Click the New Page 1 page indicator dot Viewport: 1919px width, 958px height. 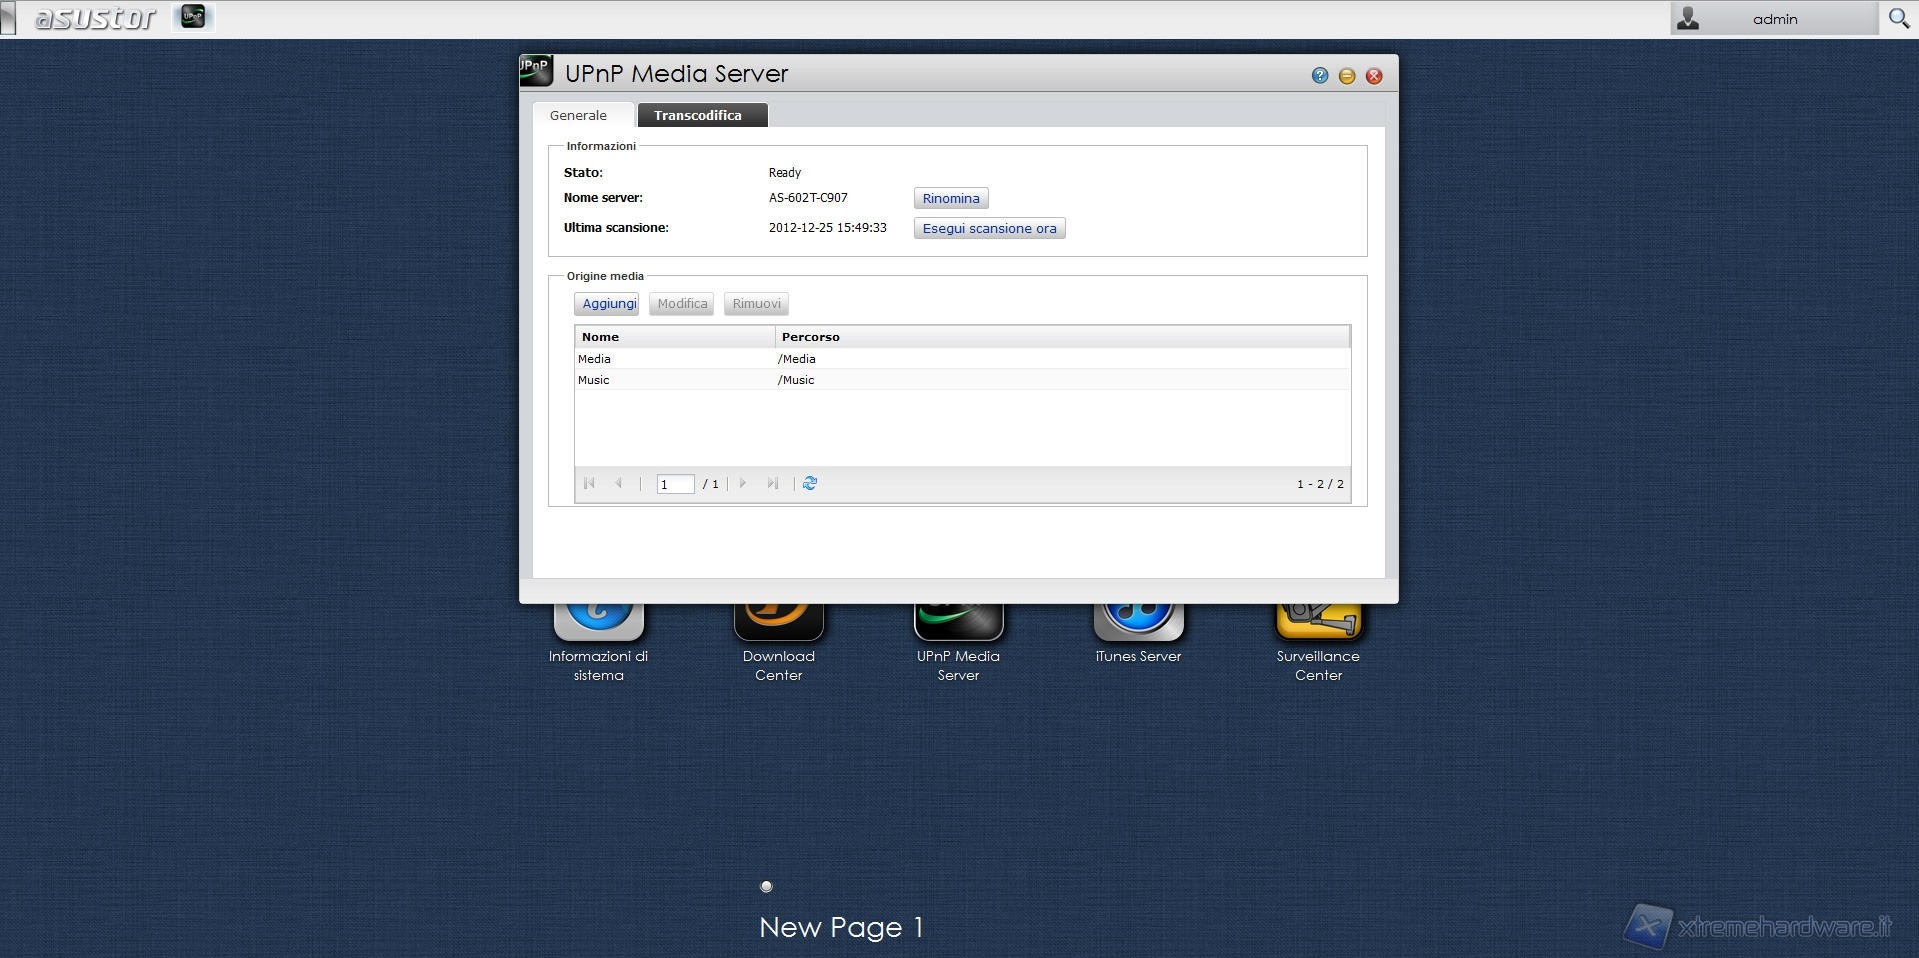click(766, 886)
